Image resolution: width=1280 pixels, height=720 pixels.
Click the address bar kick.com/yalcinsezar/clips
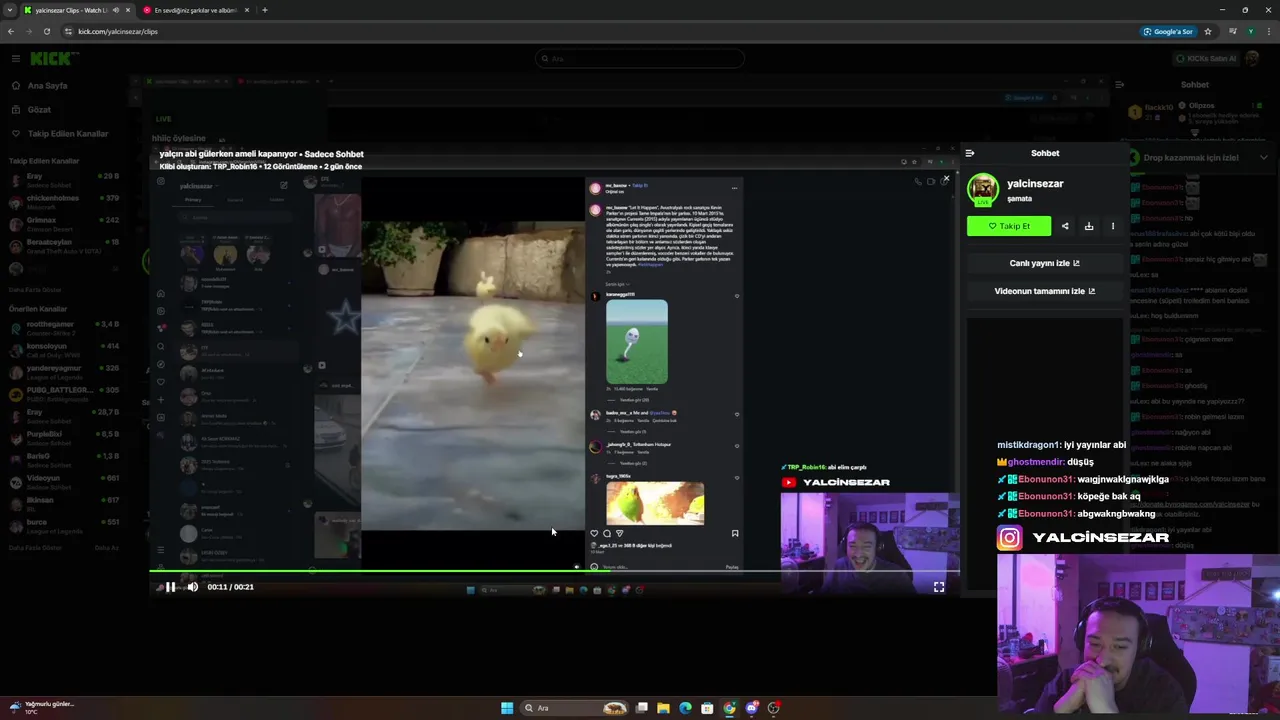[118, 32]
